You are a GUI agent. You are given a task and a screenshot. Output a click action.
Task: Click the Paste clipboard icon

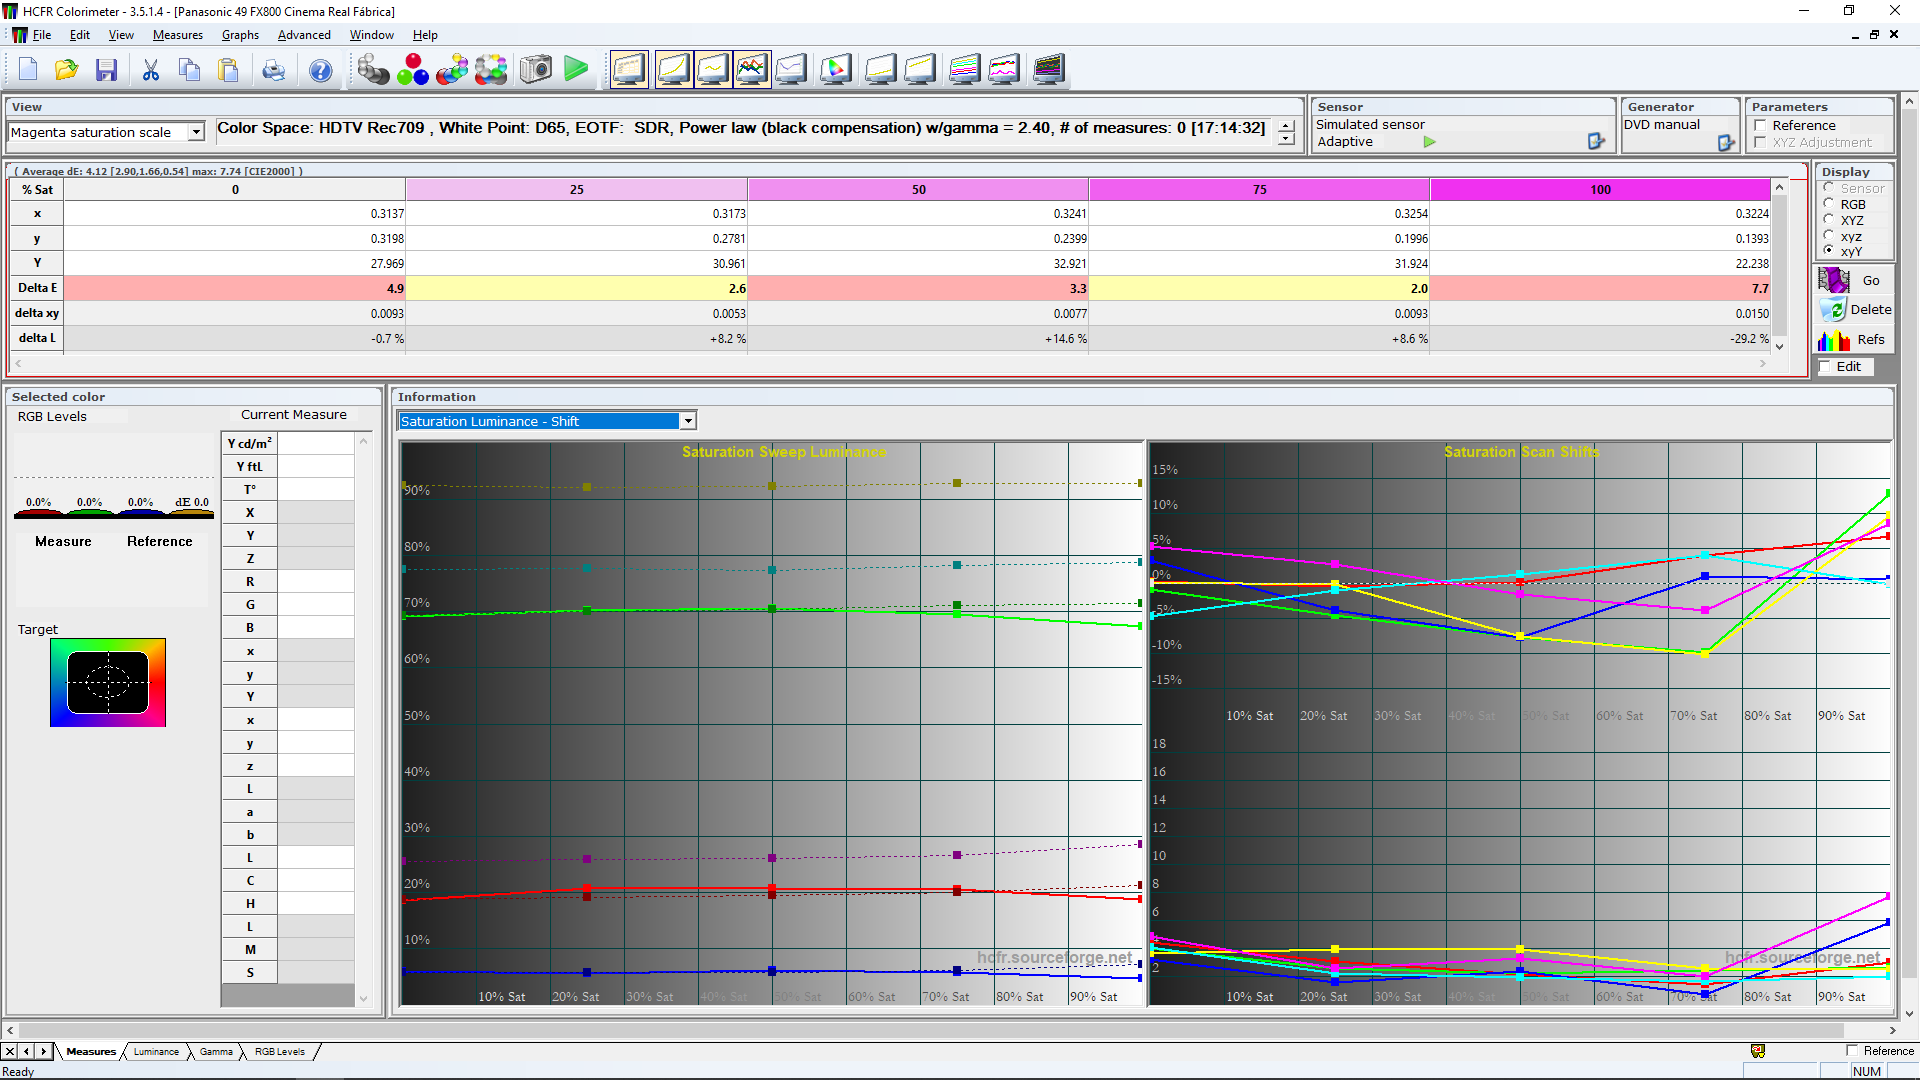229,69
